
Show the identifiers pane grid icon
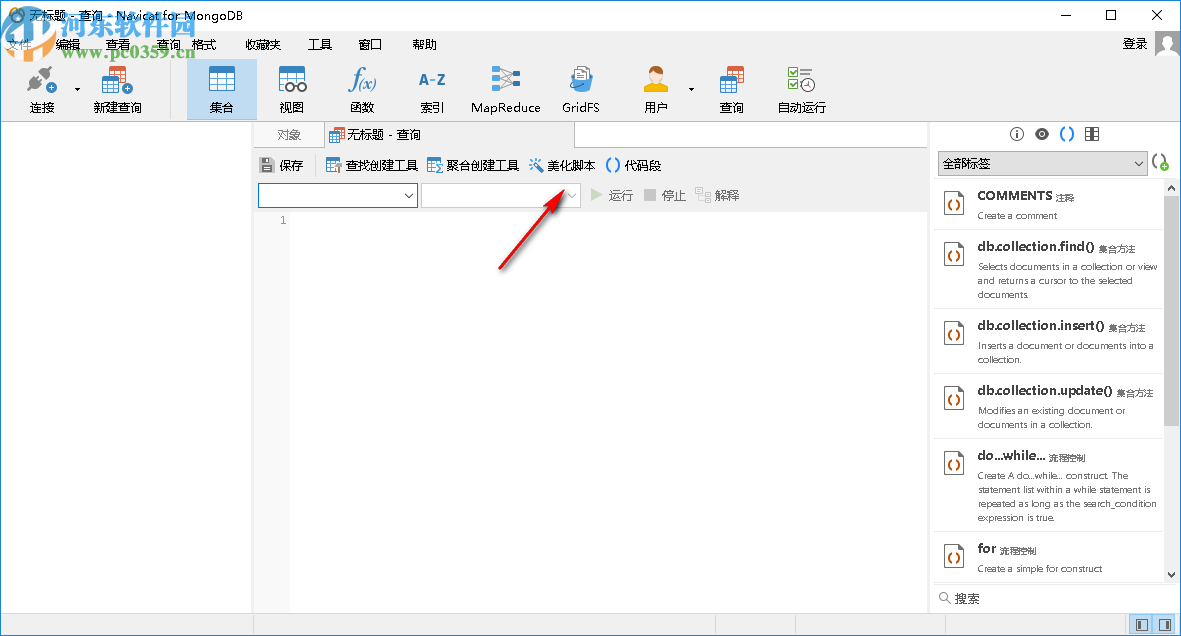click(1091, 134)
